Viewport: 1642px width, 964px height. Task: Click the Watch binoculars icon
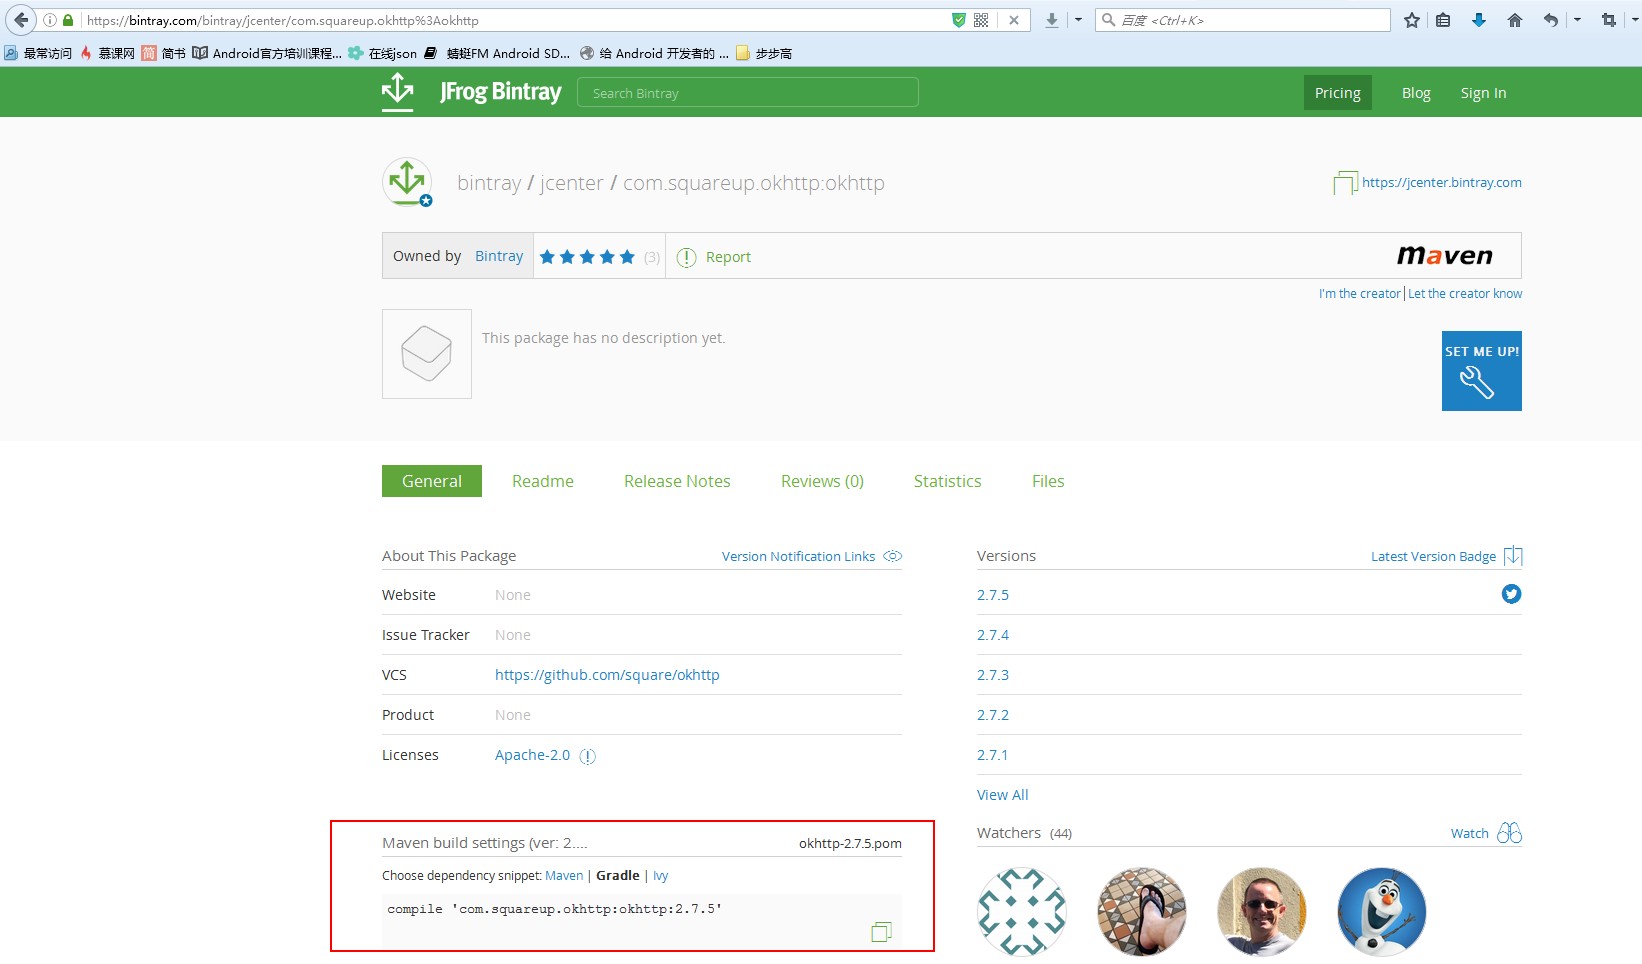pos(1509,833)
